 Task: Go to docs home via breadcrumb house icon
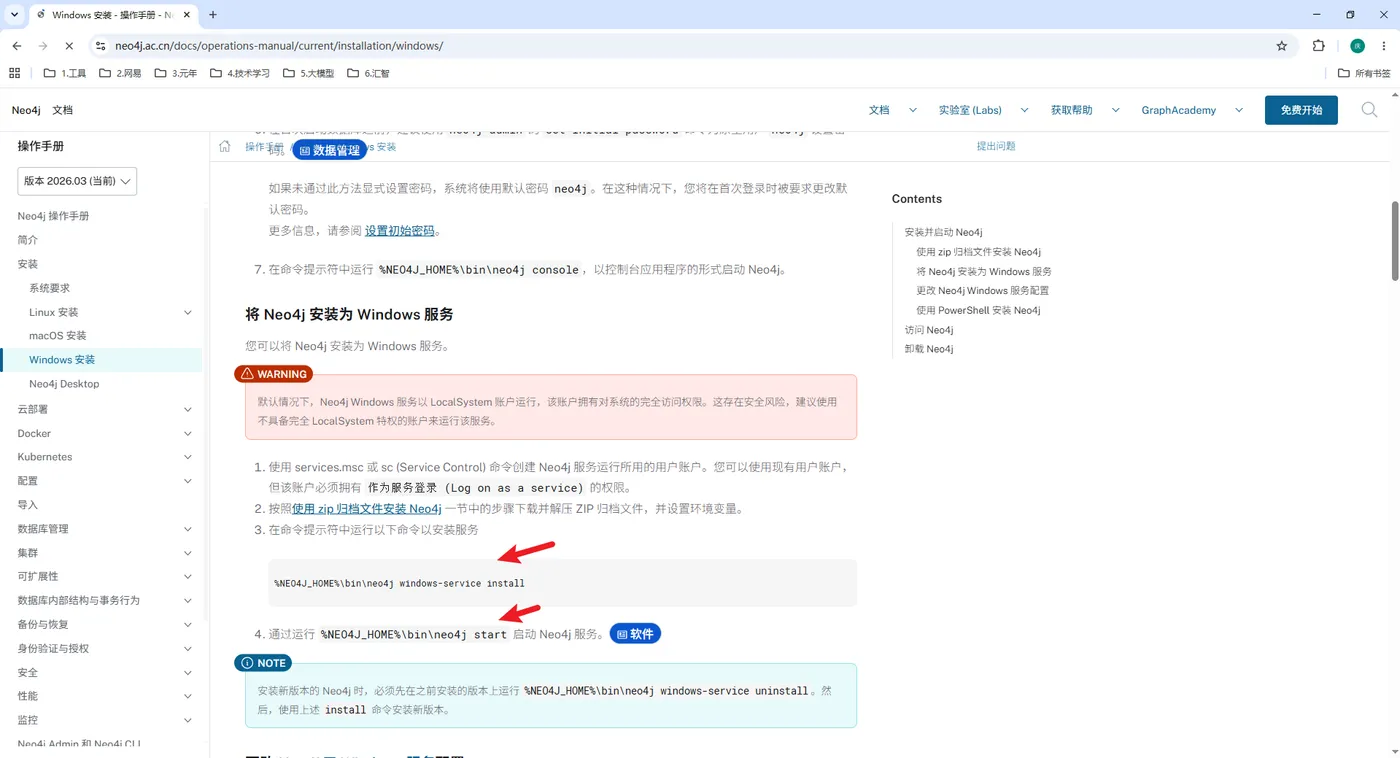point(225,147)
